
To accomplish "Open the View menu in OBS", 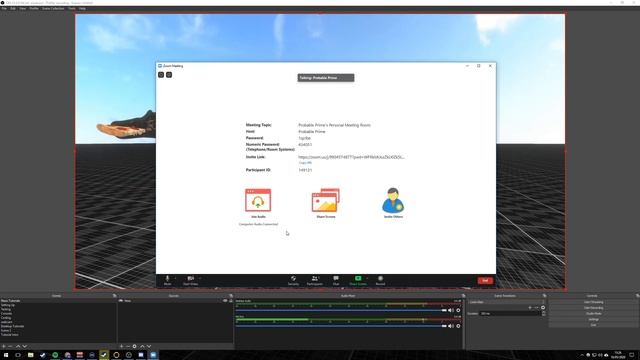I will 22,8.
